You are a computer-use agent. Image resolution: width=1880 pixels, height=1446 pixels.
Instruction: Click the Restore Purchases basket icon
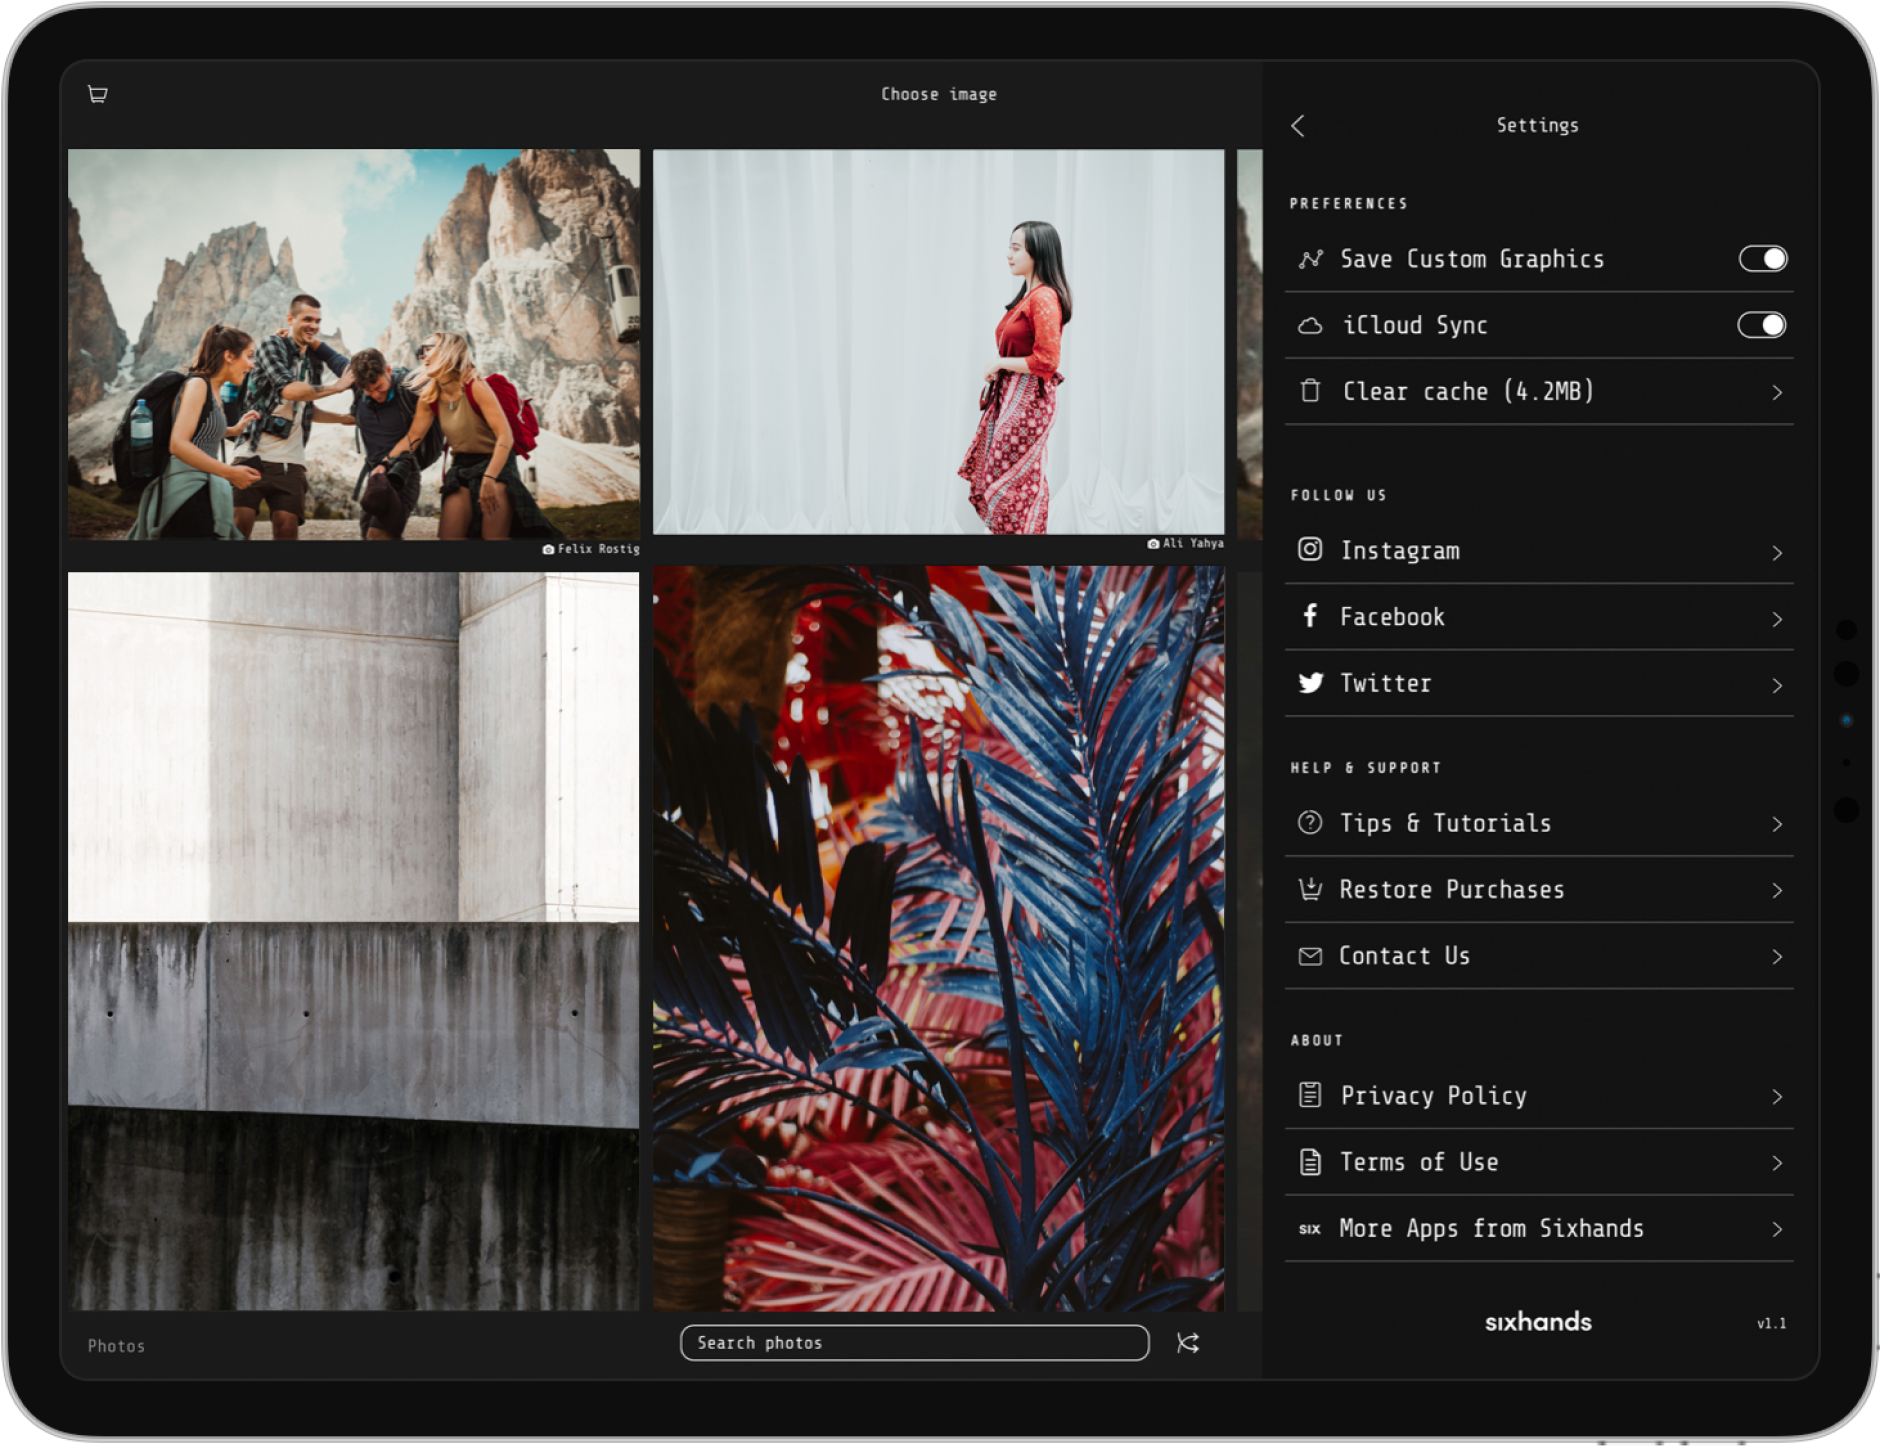click(x=1310, y=888)
